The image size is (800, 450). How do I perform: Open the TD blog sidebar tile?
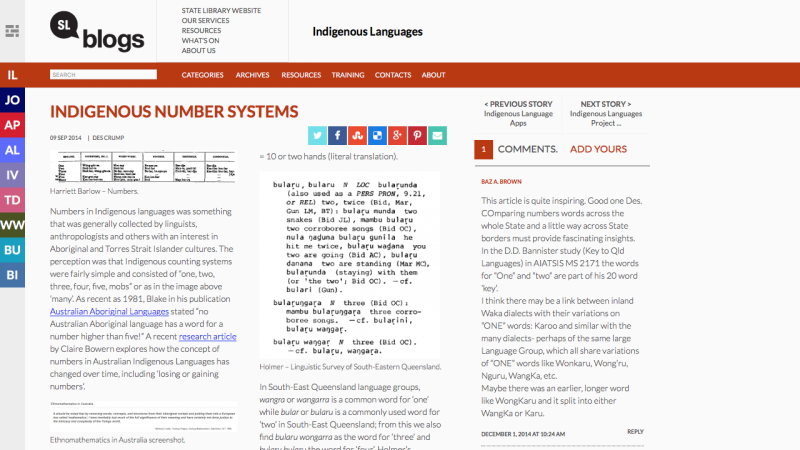coord(12,200)
